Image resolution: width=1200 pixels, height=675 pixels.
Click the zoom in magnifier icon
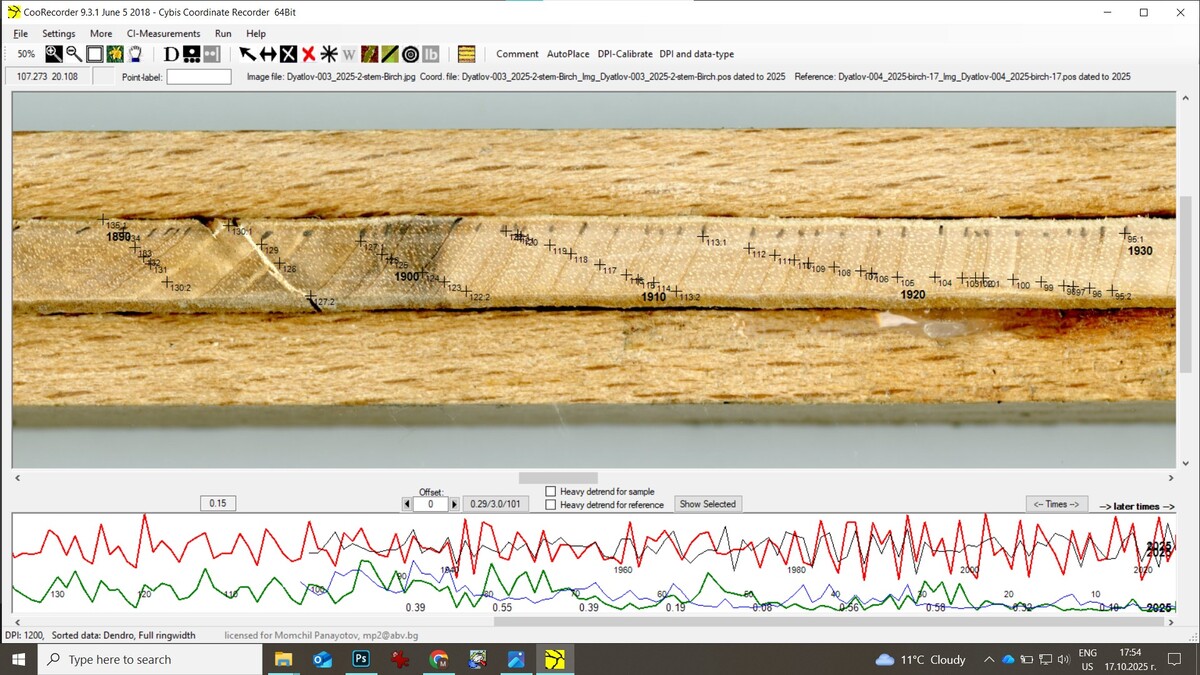click(x=54, y=54)
